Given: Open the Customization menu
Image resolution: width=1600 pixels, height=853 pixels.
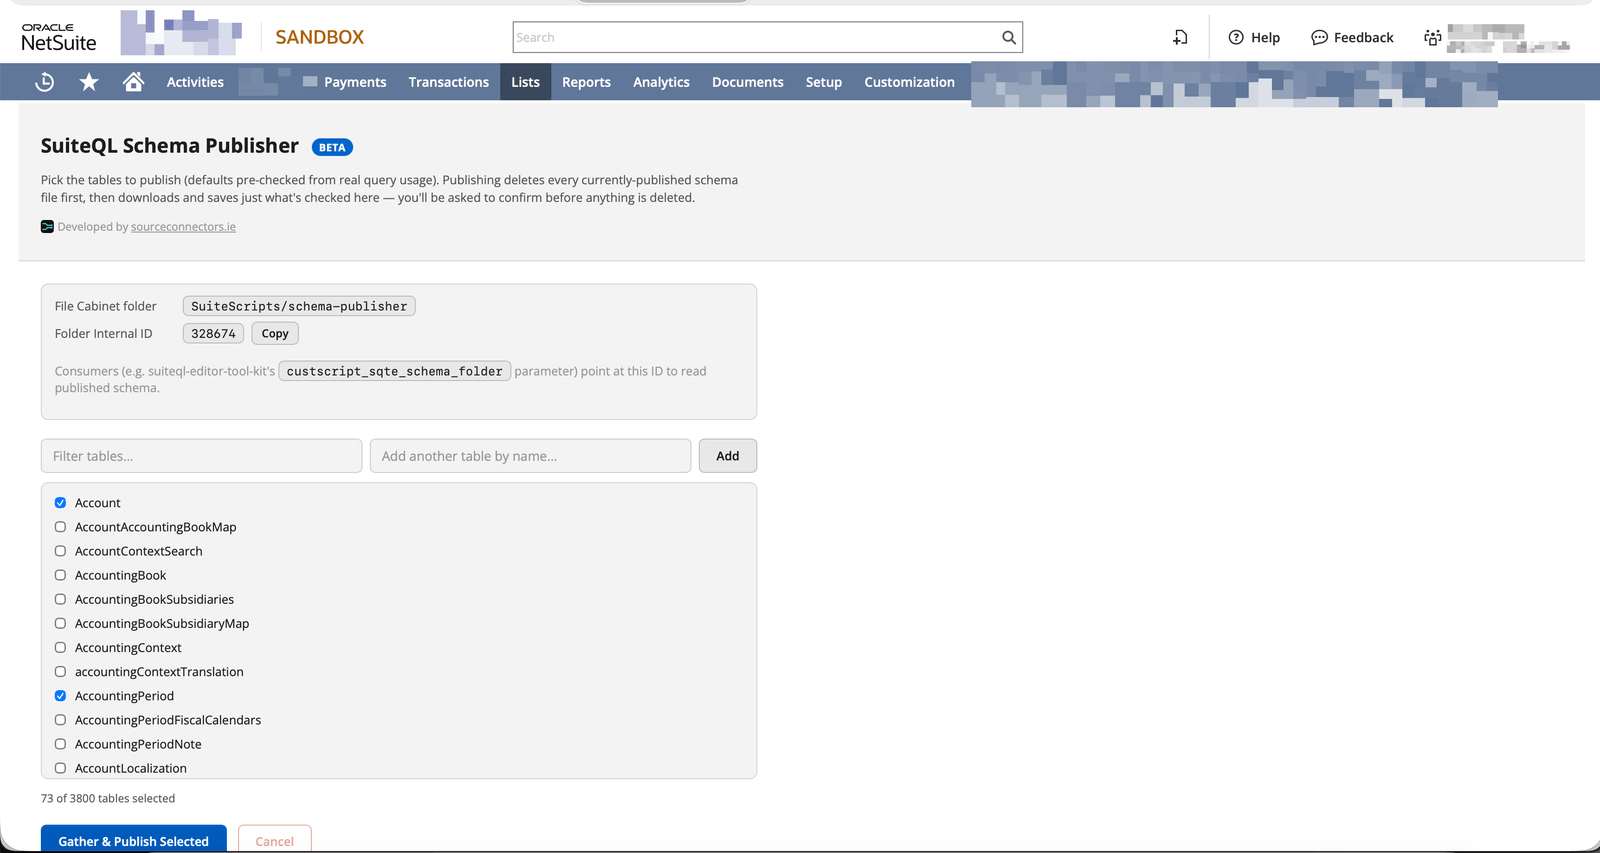Looking at the screenshot, I should tap(909, 82).
